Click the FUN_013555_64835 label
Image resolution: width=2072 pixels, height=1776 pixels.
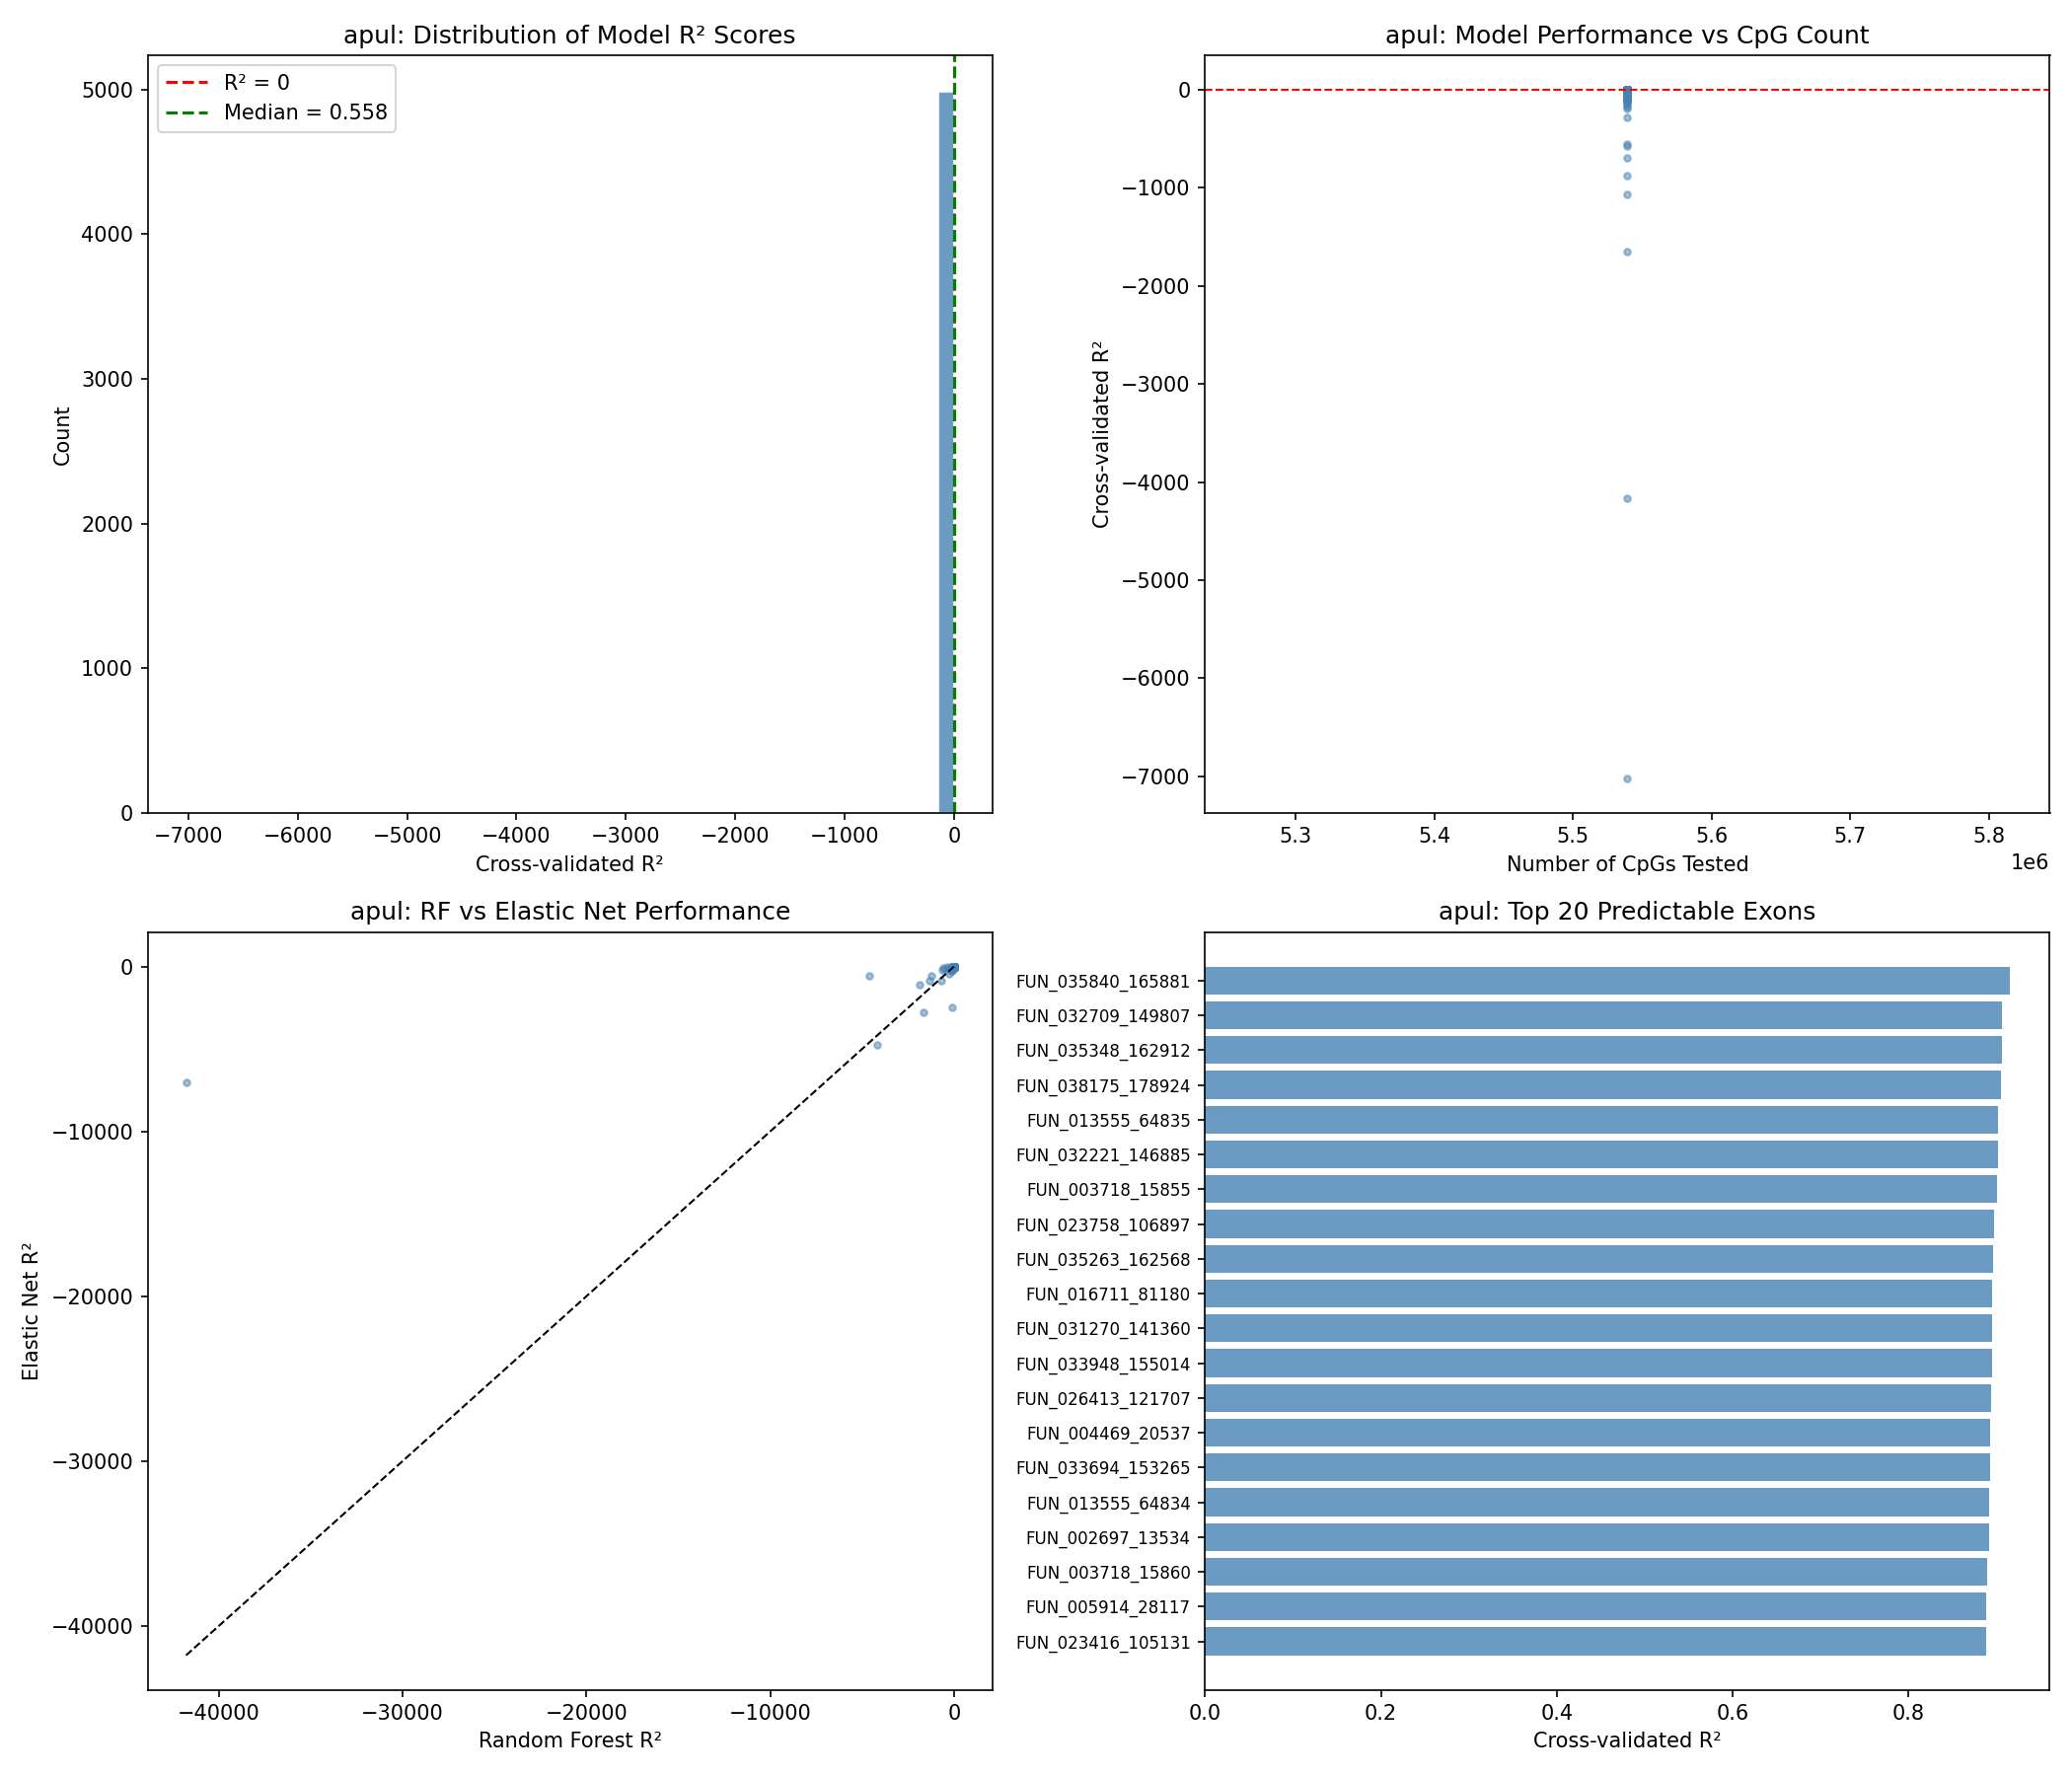[1108, 1120]
